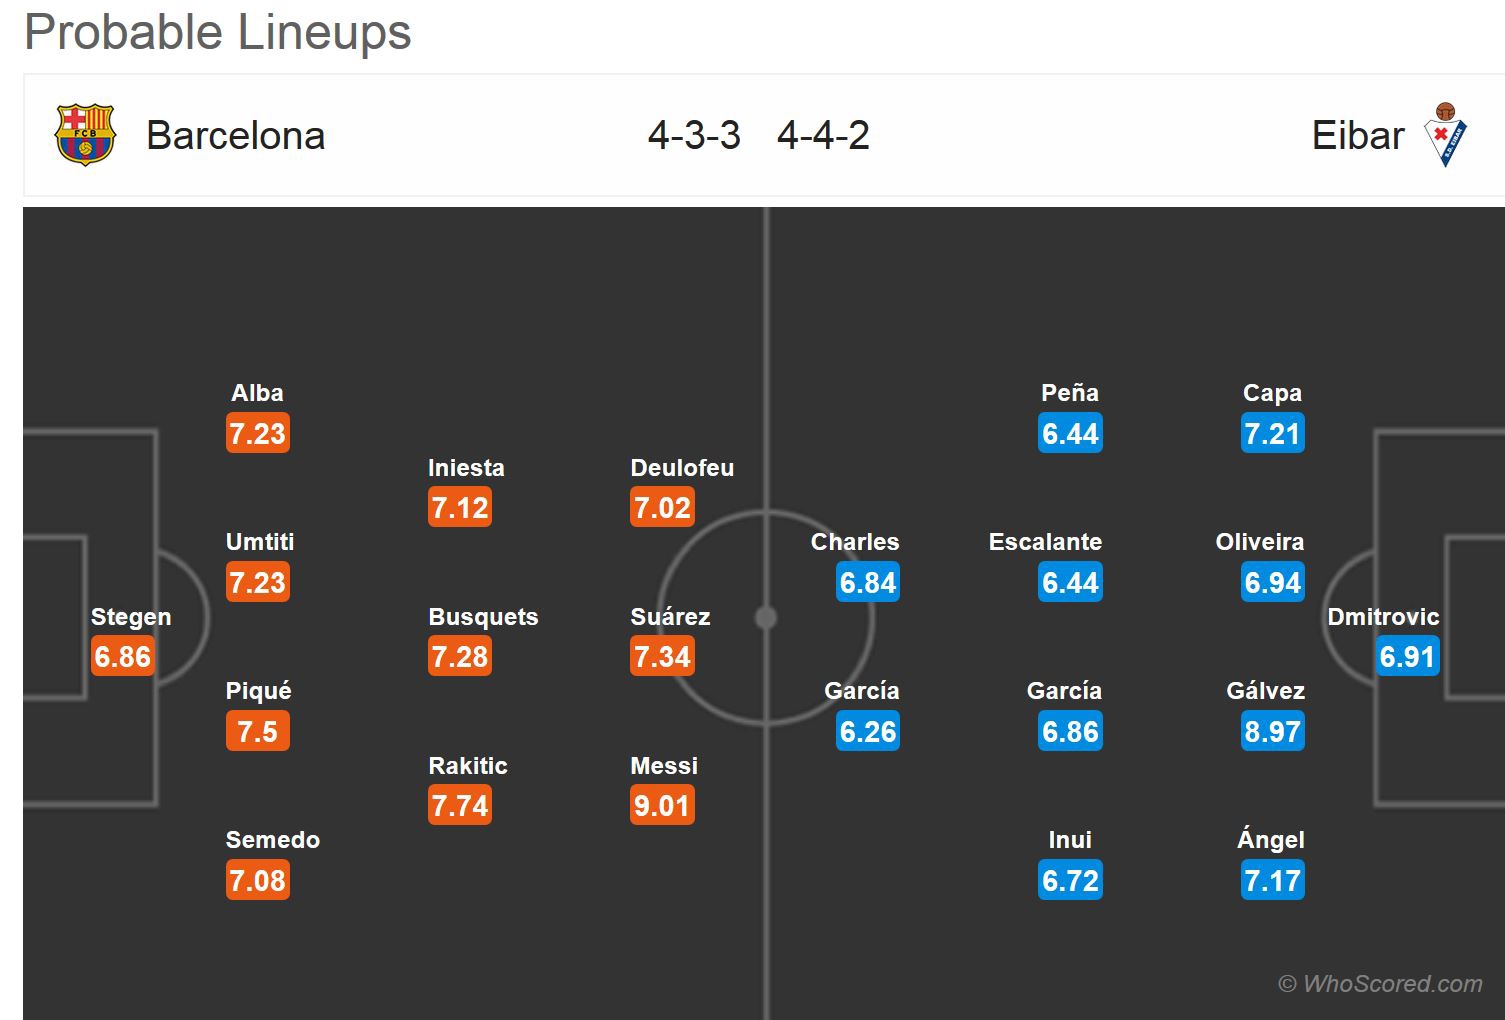The width and height of the screenshot is (1505, 1020).
Task: Select Piqué's 7.5 rating badge
Action: point(257,732)
